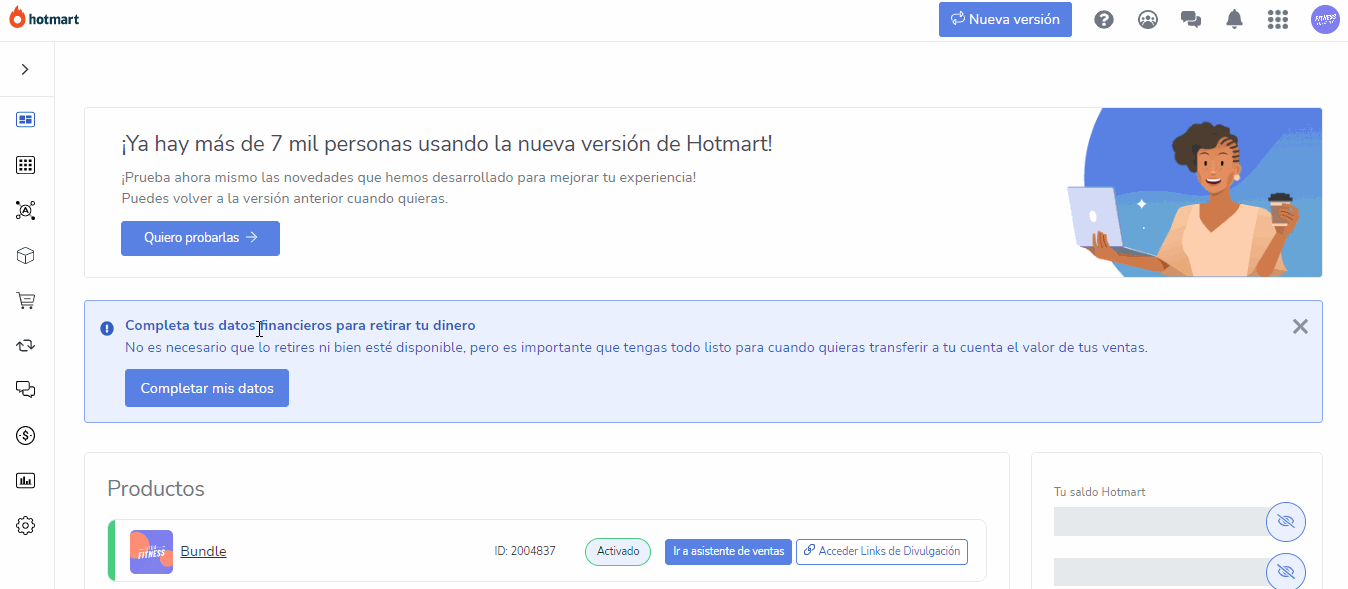This screenshot has width=1348, height=589.
Task: Click the Quiero probarlas button
Action: click(x=200, y=238)
